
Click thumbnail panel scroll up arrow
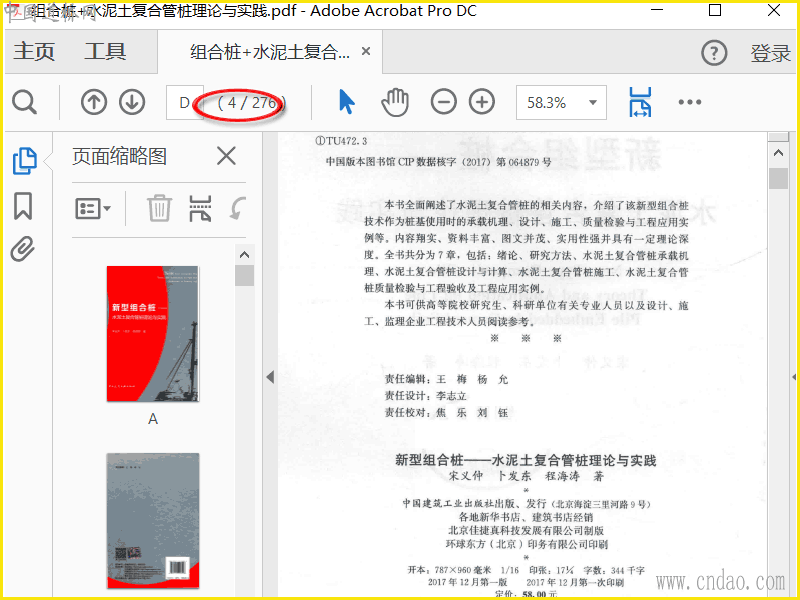pyautogui.click(x=244, y=255)
